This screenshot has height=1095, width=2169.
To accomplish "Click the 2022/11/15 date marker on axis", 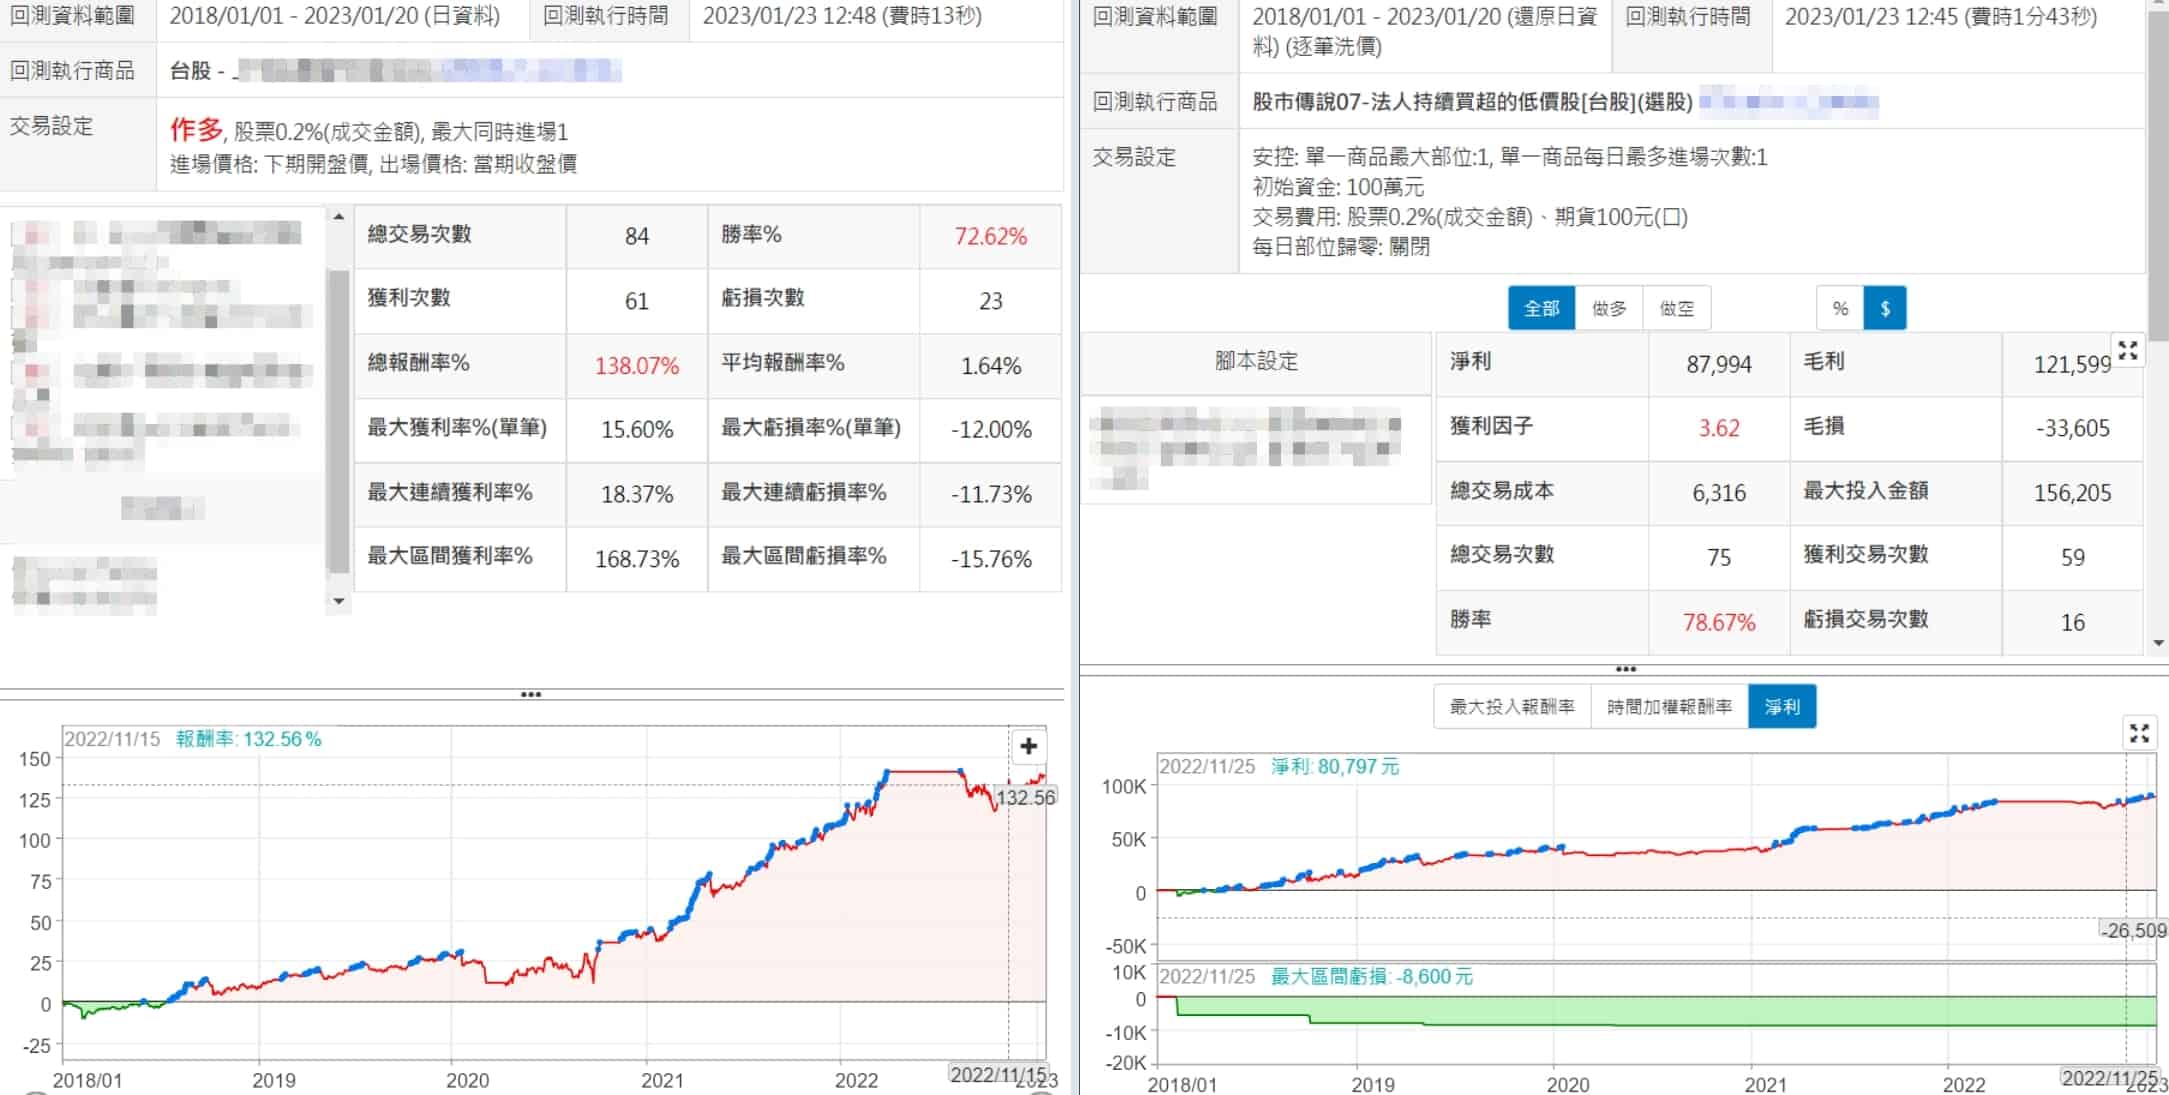I will (997, 1075).
